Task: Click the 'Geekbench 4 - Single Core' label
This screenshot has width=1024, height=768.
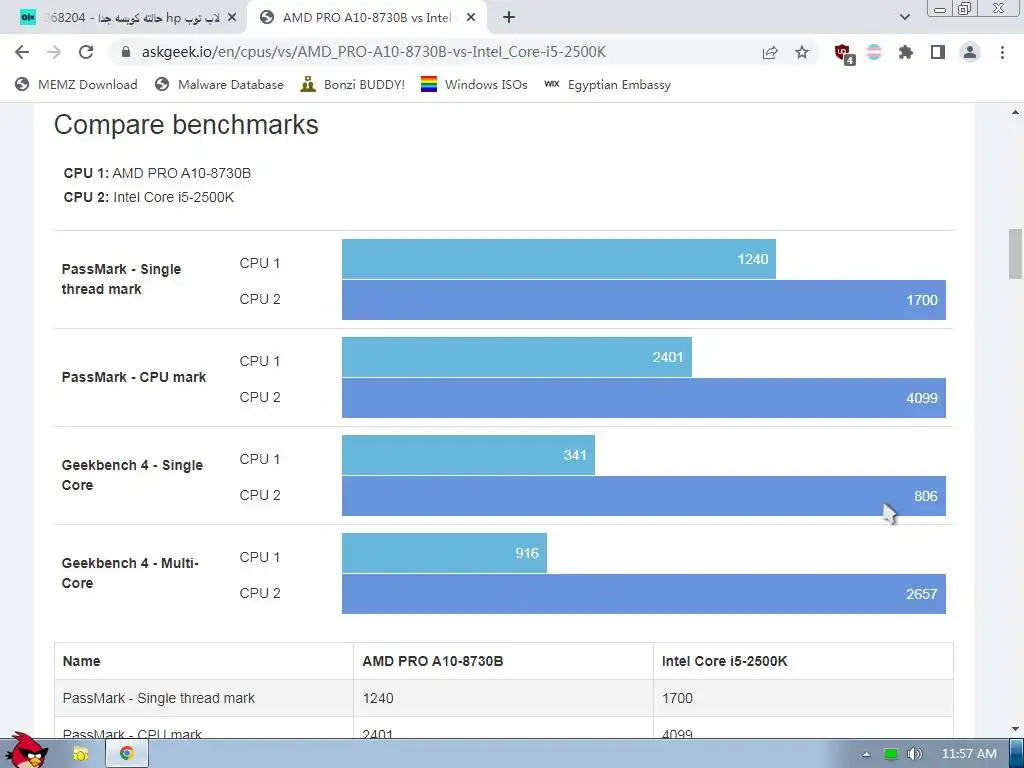Action: [133, 475]
